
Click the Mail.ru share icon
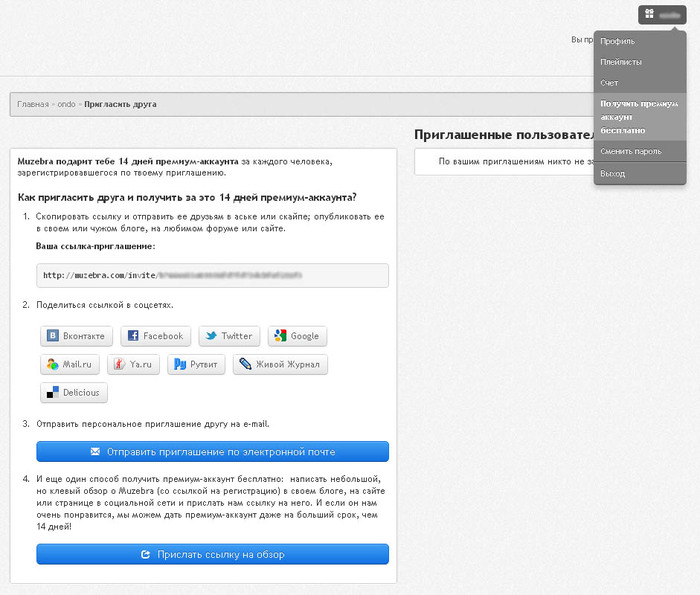pos(53,364)
